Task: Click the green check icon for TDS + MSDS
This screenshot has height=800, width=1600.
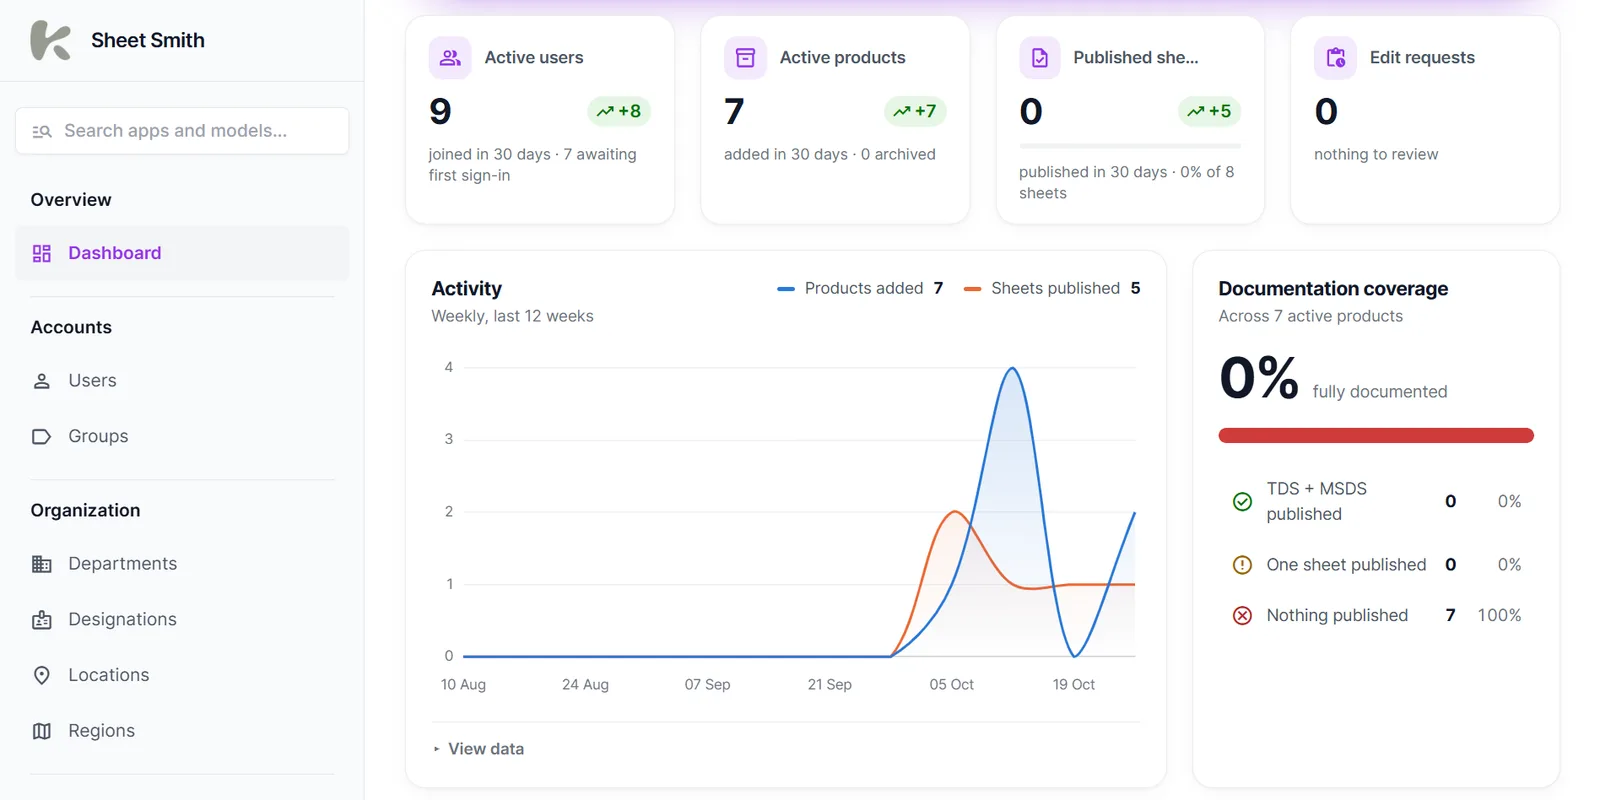Action: pos(1242,501)
